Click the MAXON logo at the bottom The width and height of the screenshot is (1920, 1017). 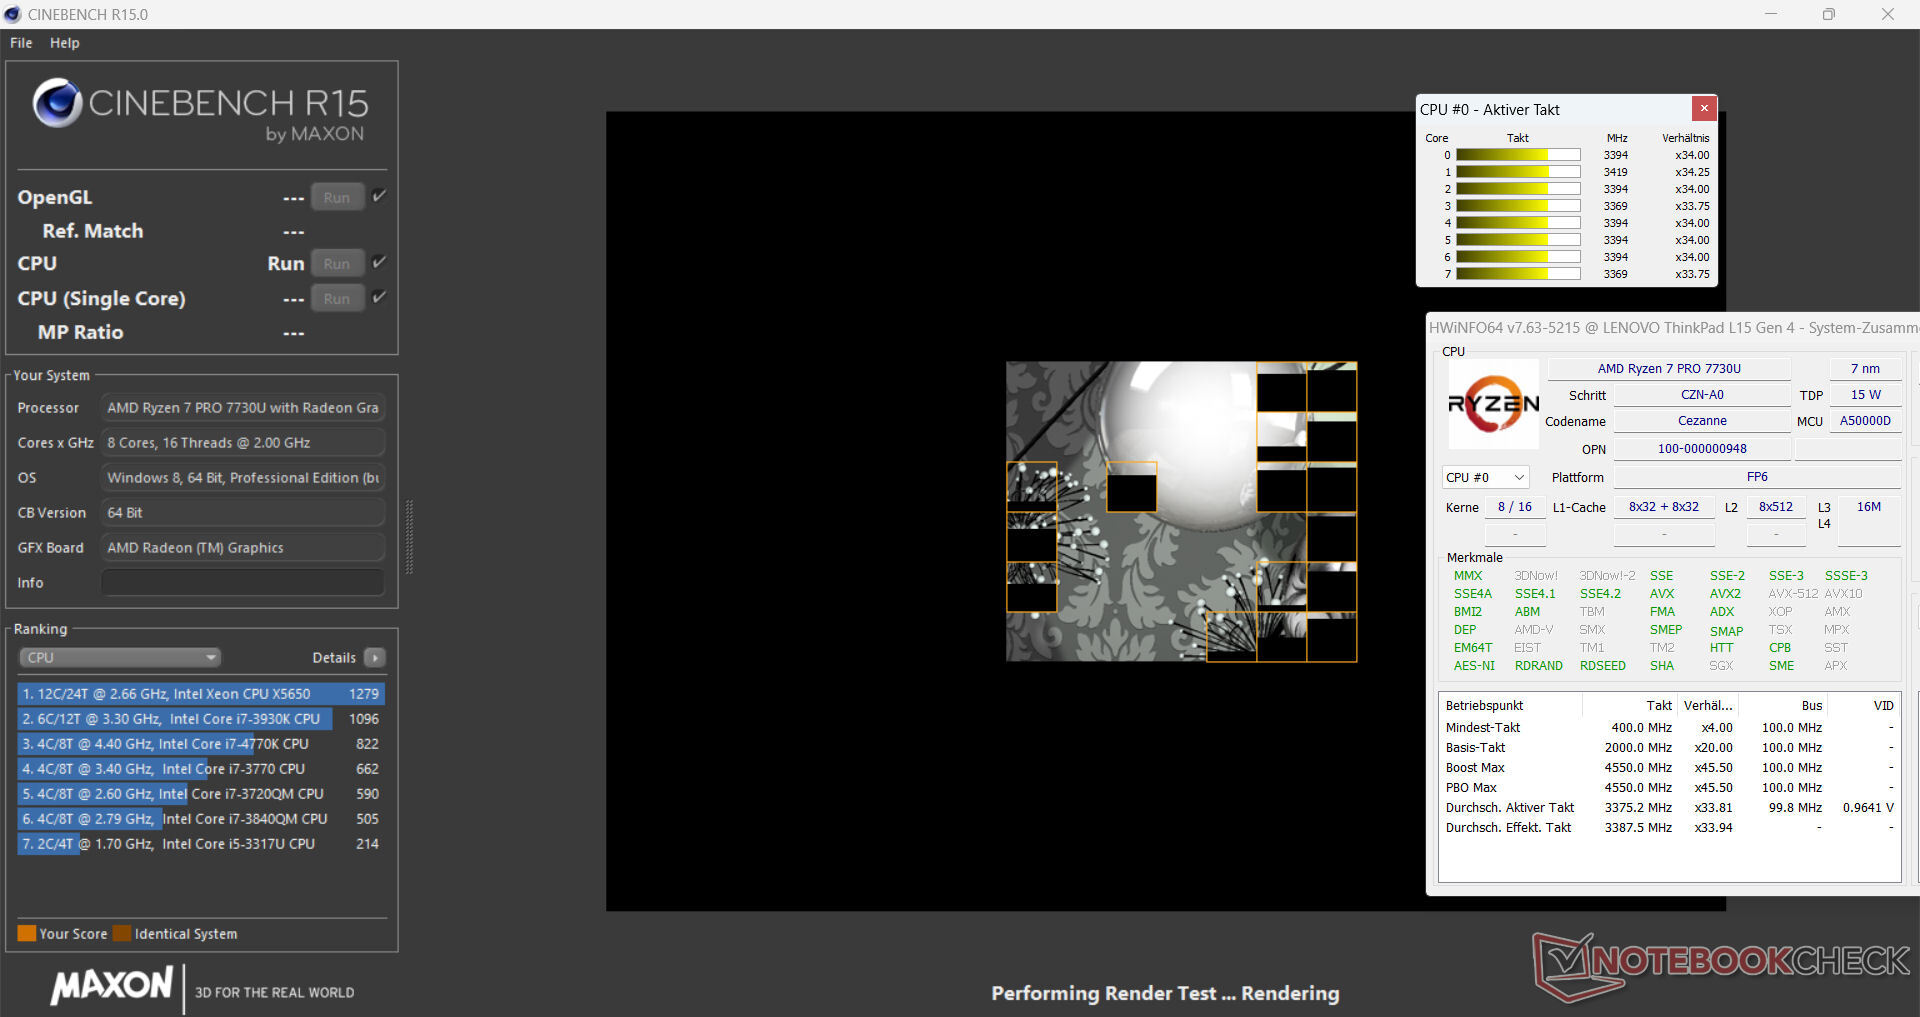coord(112,986)
